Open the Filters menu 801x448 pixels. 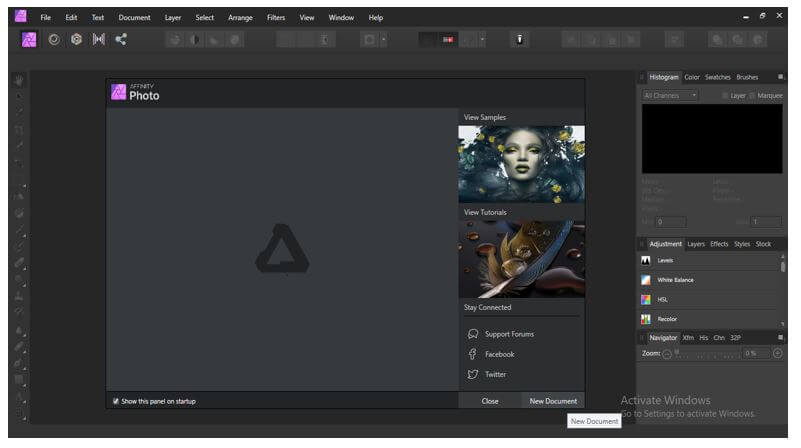point(276,17)
